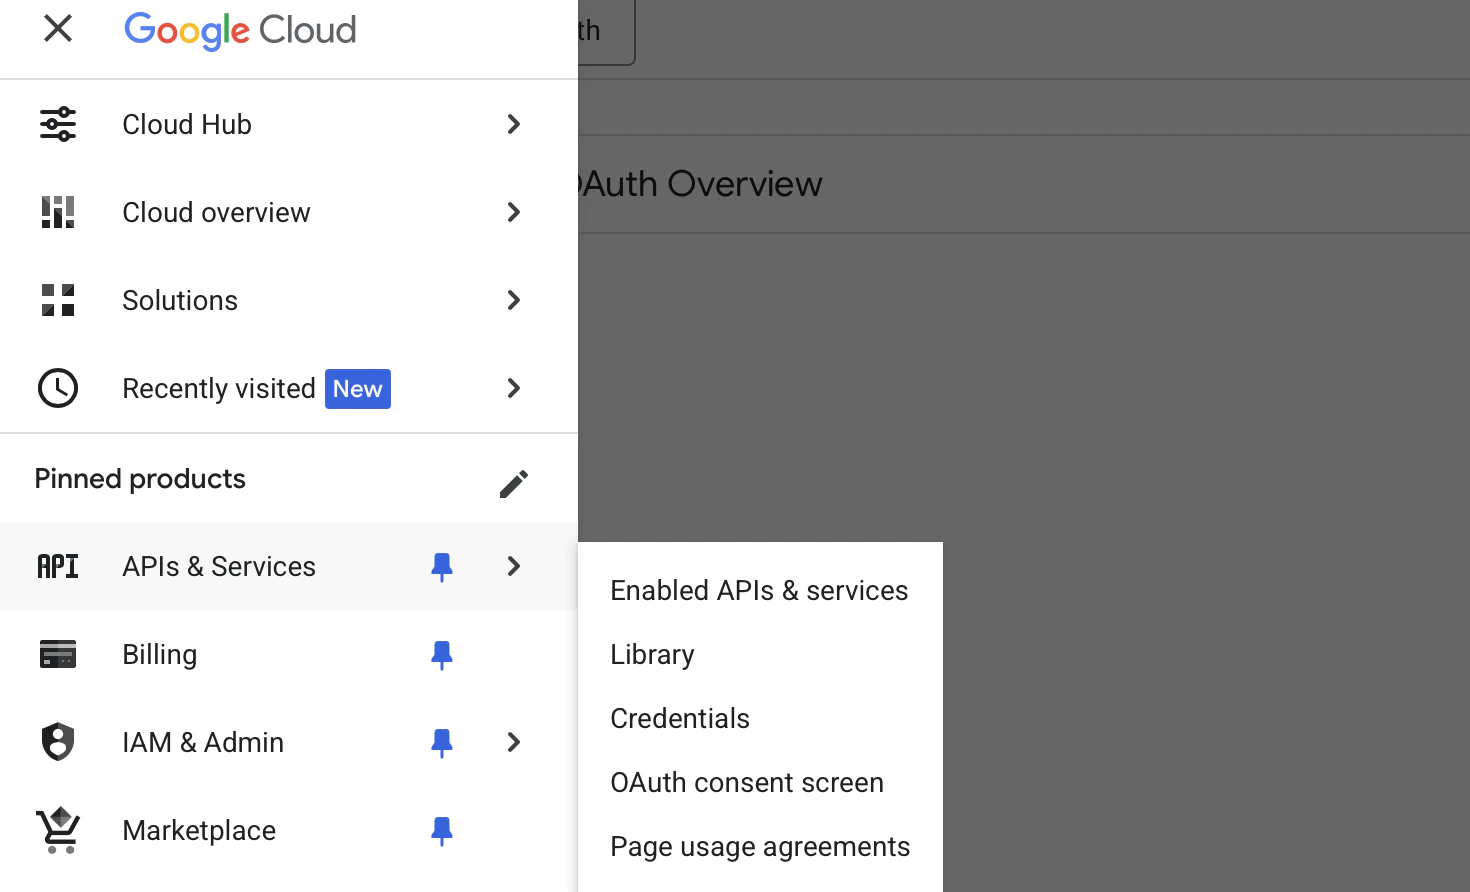Open Enabled APIs & services

(x=758, y=590)
